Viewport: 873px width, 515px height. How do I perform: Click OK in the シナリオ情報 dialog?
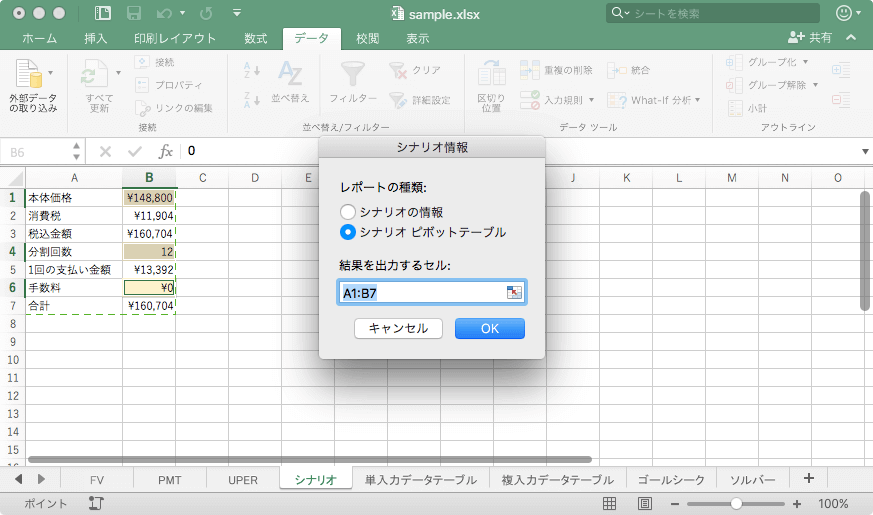[x=490, y=328]
